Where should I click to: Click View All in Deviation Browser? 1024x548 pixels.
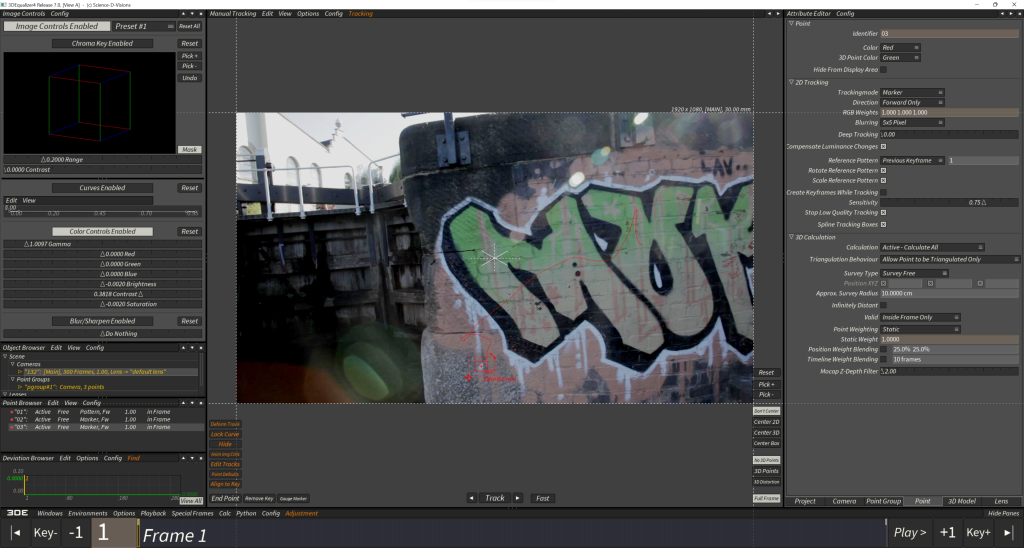[191, 500]
